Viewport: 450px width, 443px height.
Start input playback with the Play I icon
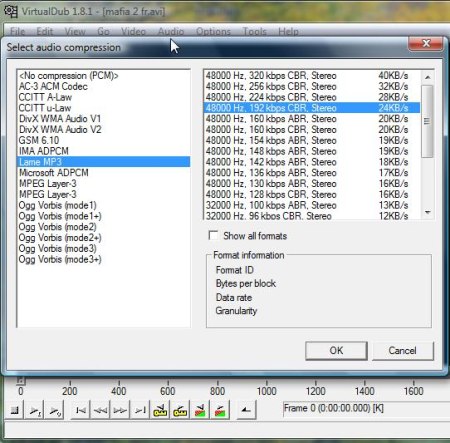34,410
